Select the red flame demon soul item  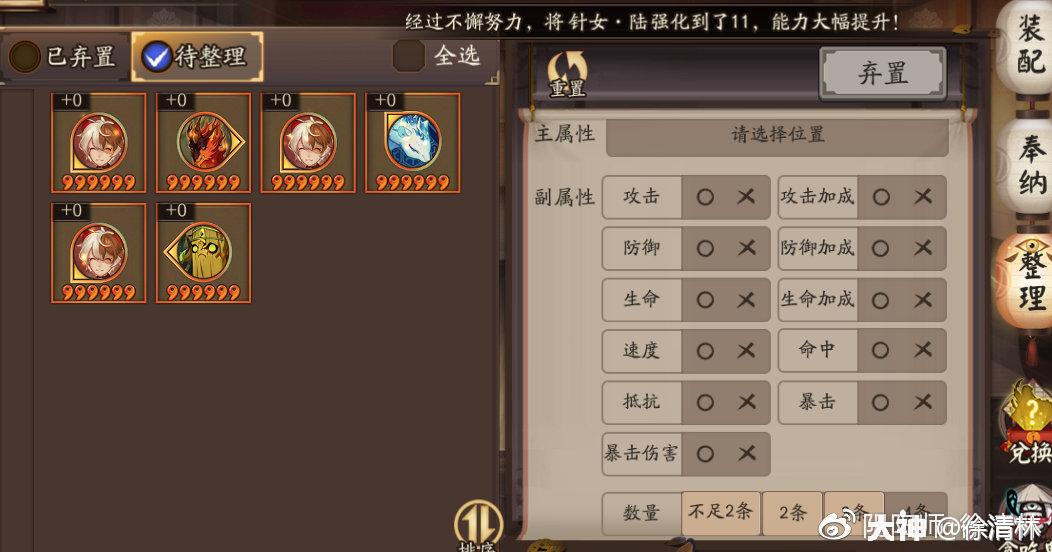click(203, 142)
